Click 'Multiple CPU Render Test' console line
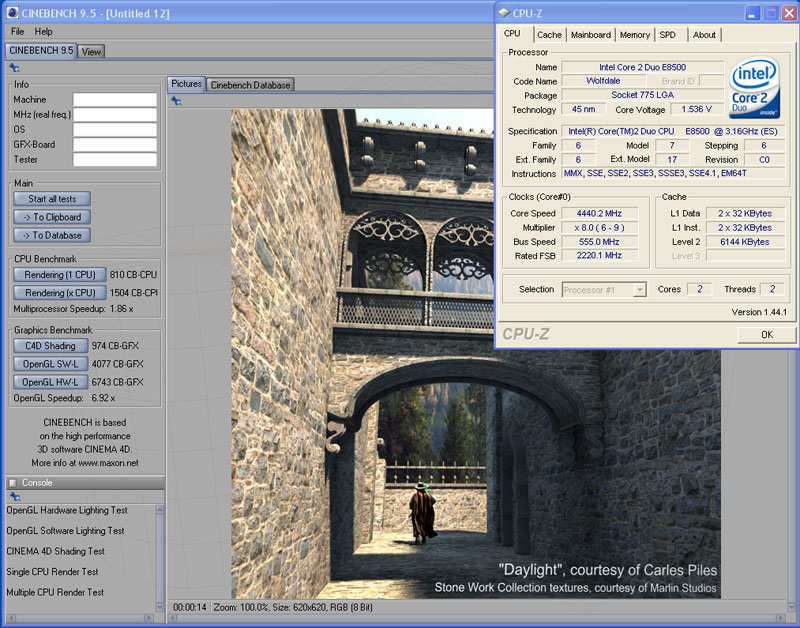The width and height of the screenshot is (800, 628). [55, 592]
